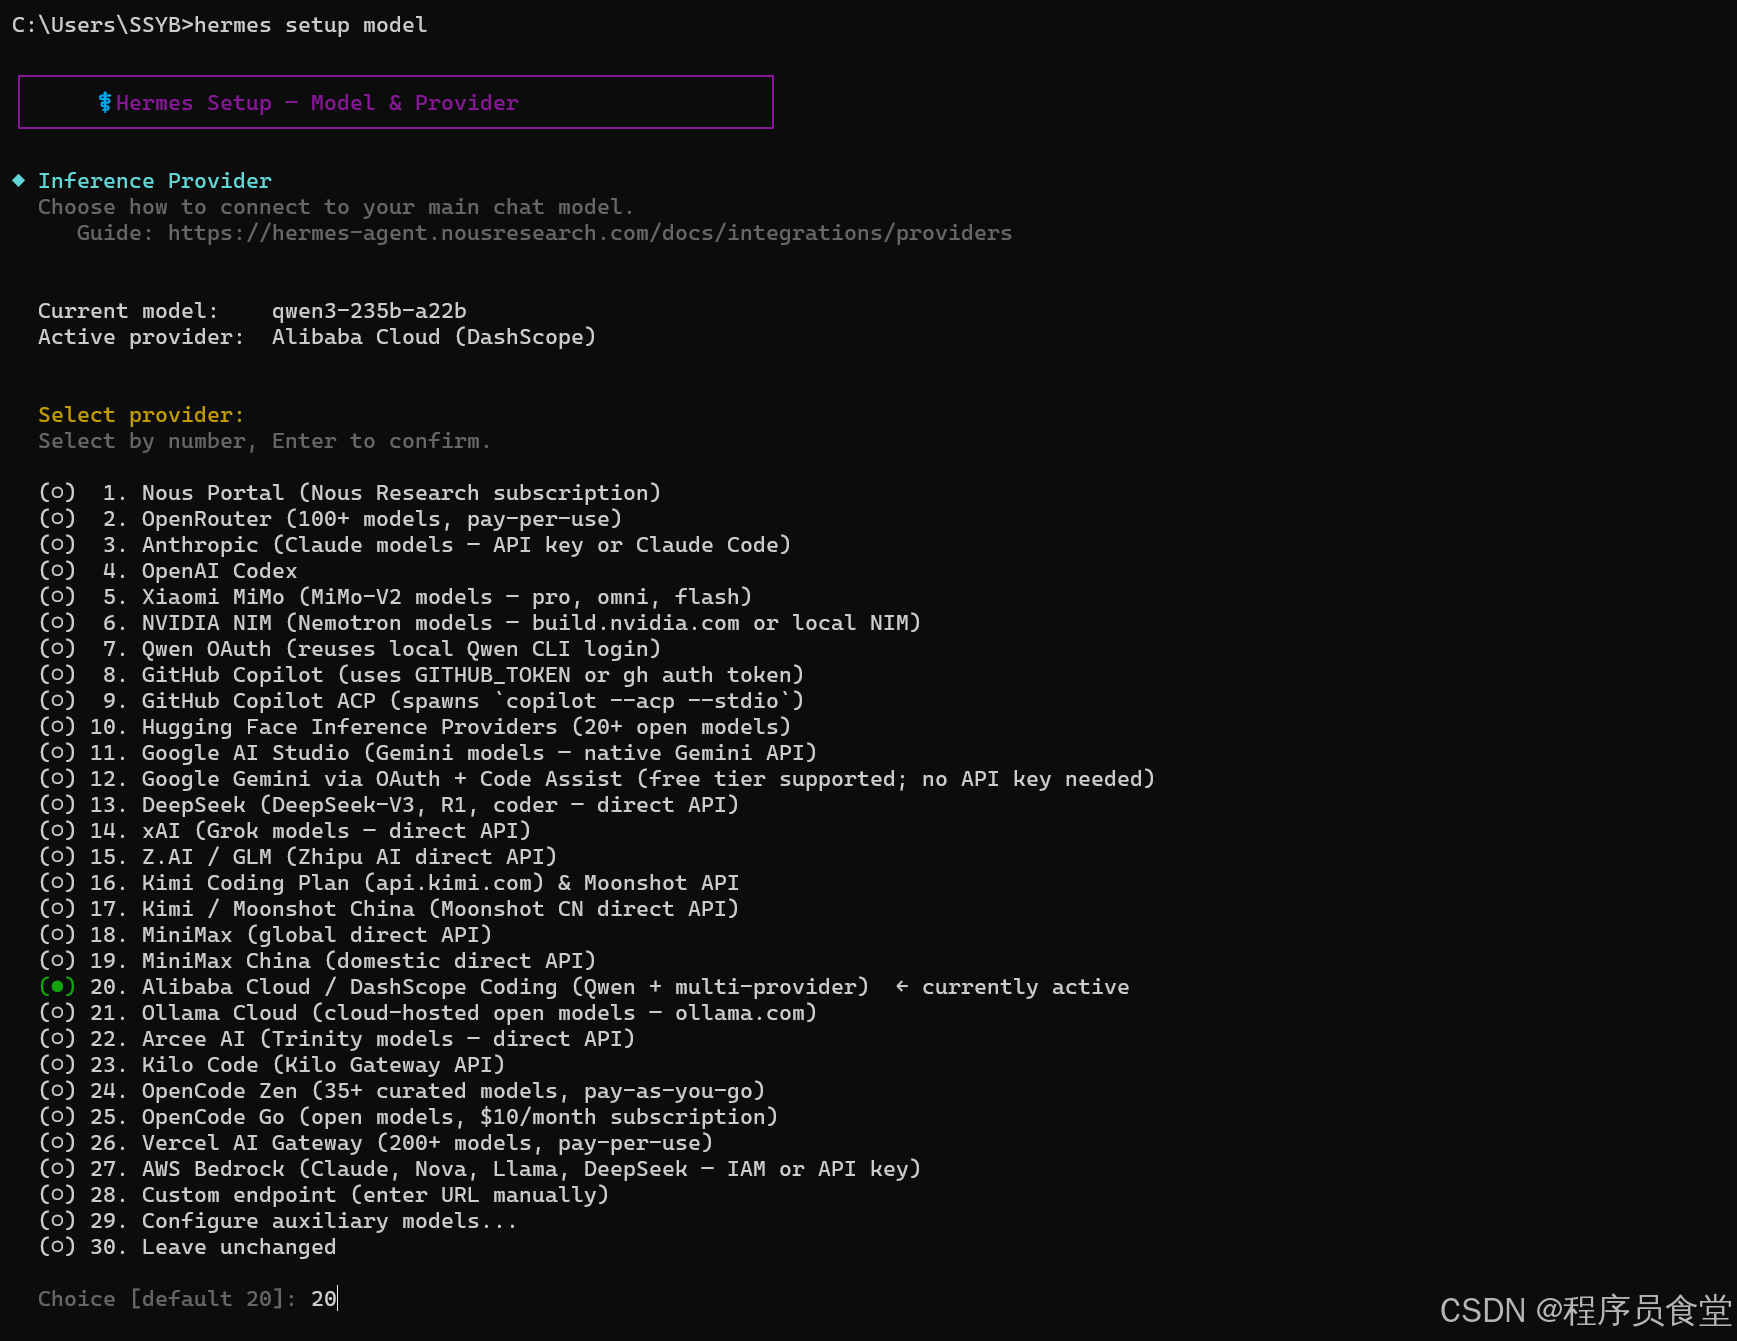Click active green radio for Alibaba Cloud
This screenshot has height=1341, width=1737.
[x=57, y=986]
